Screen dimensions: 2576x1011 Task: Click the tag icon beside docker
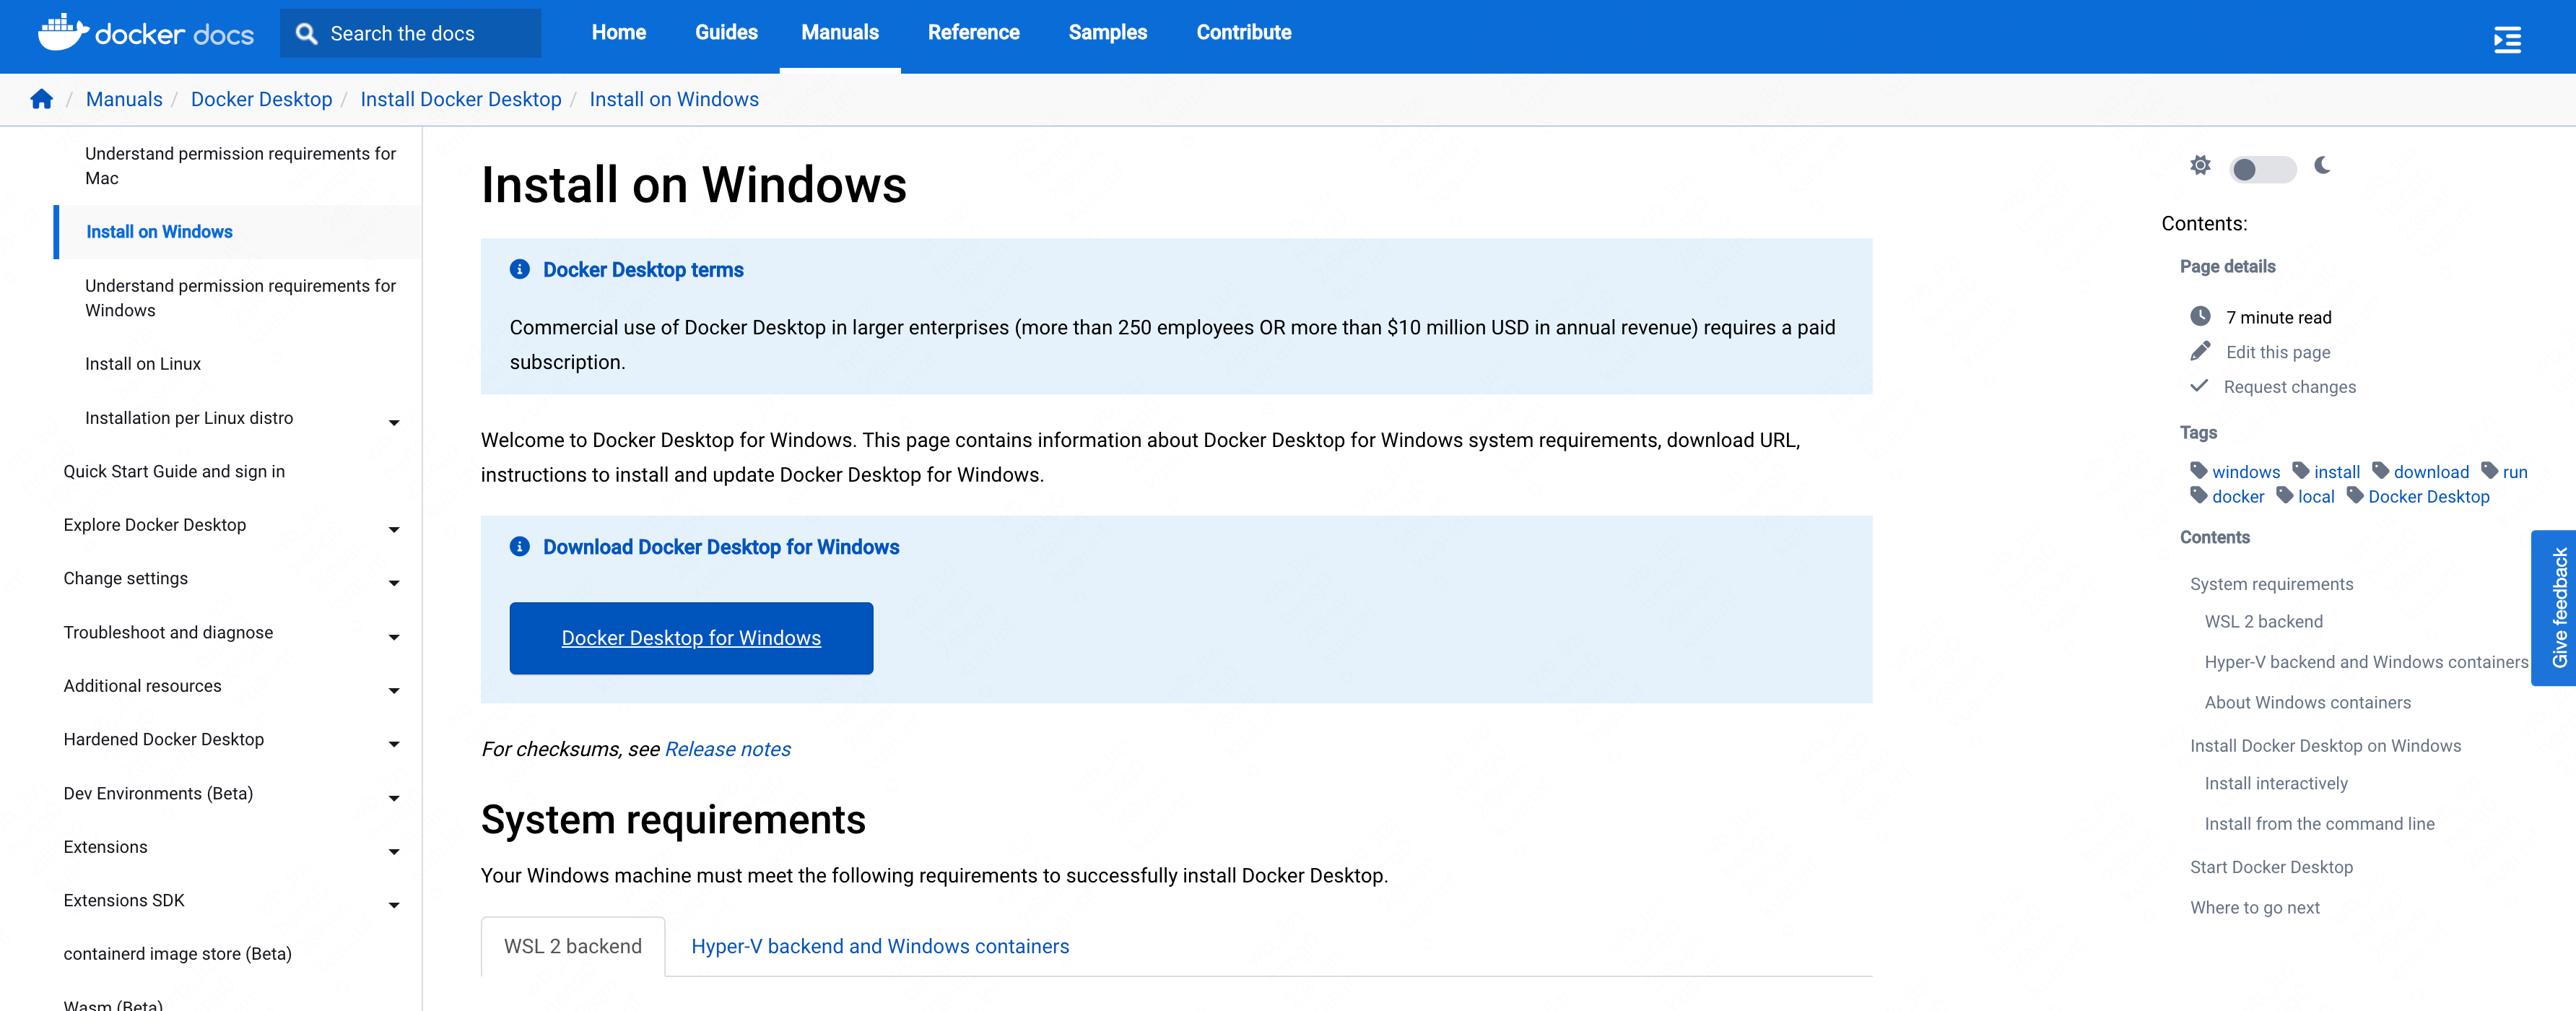(2198, 496)
